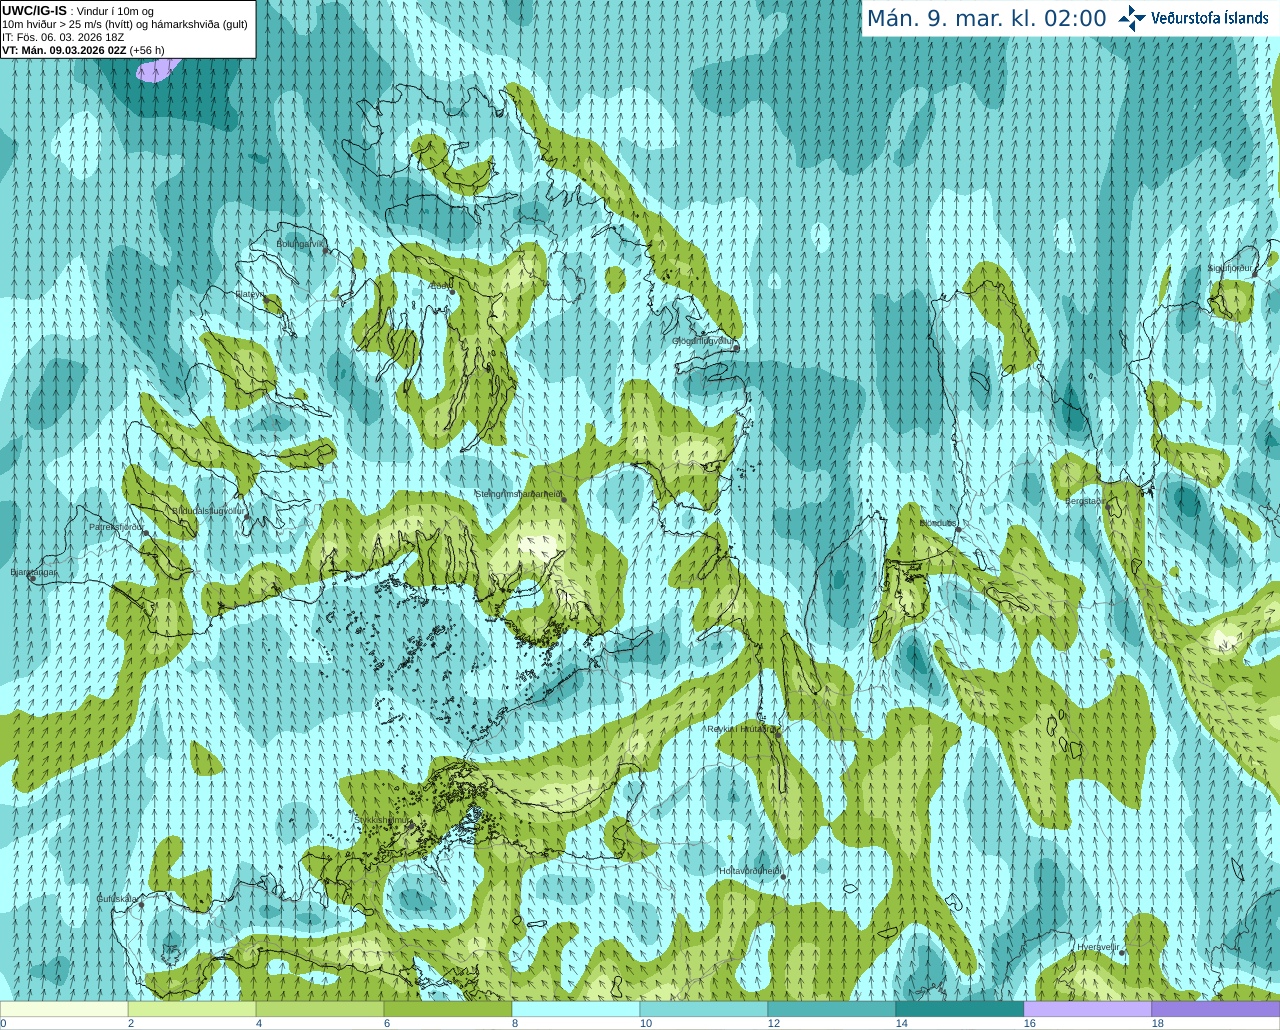The height and width of the screenshot is (1030, 1280).
Task: Select the 4–6 m/s legend color
Action: 320,1009
